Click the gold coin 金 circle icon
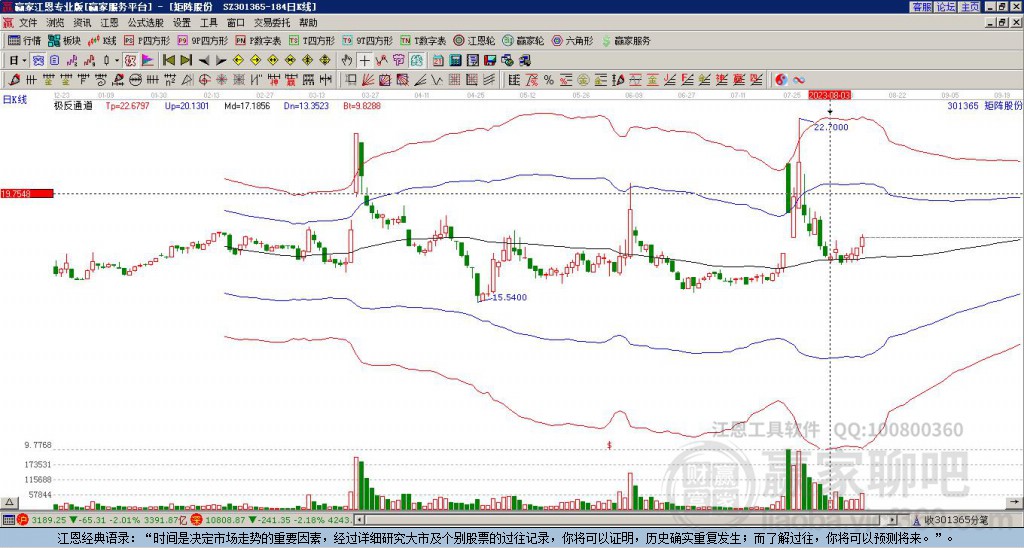The width and height of the screenshot is (1024, 548). click(x=583, y=80)
